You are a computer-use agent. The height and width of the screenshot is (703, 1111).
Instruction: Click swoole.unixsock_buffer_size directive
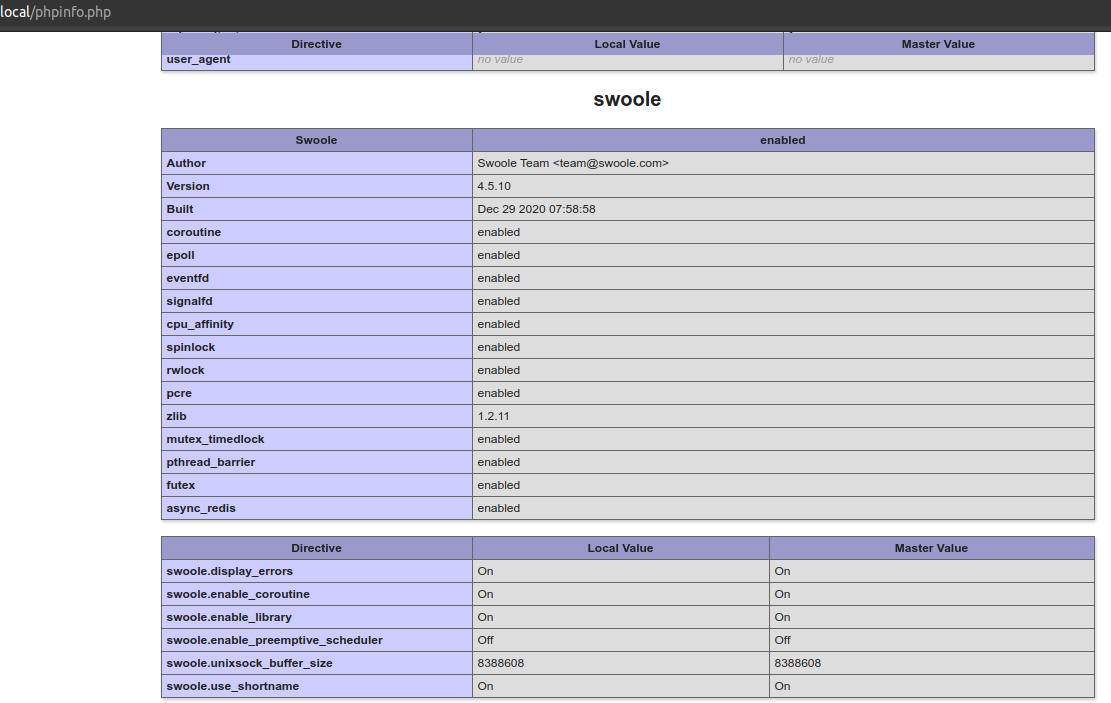[249, 663]
